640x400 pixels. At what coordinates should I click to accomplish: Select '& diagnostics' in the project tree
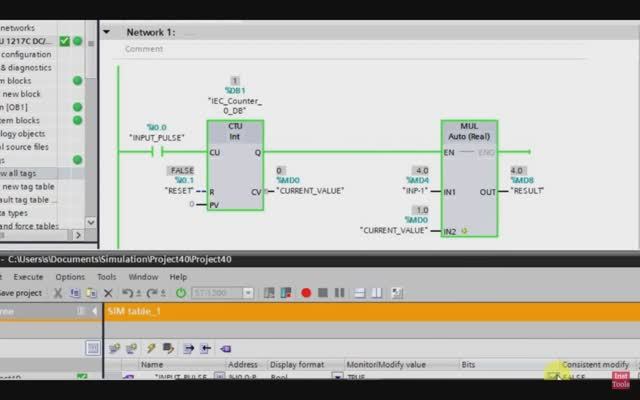click(x=26, y=67)
